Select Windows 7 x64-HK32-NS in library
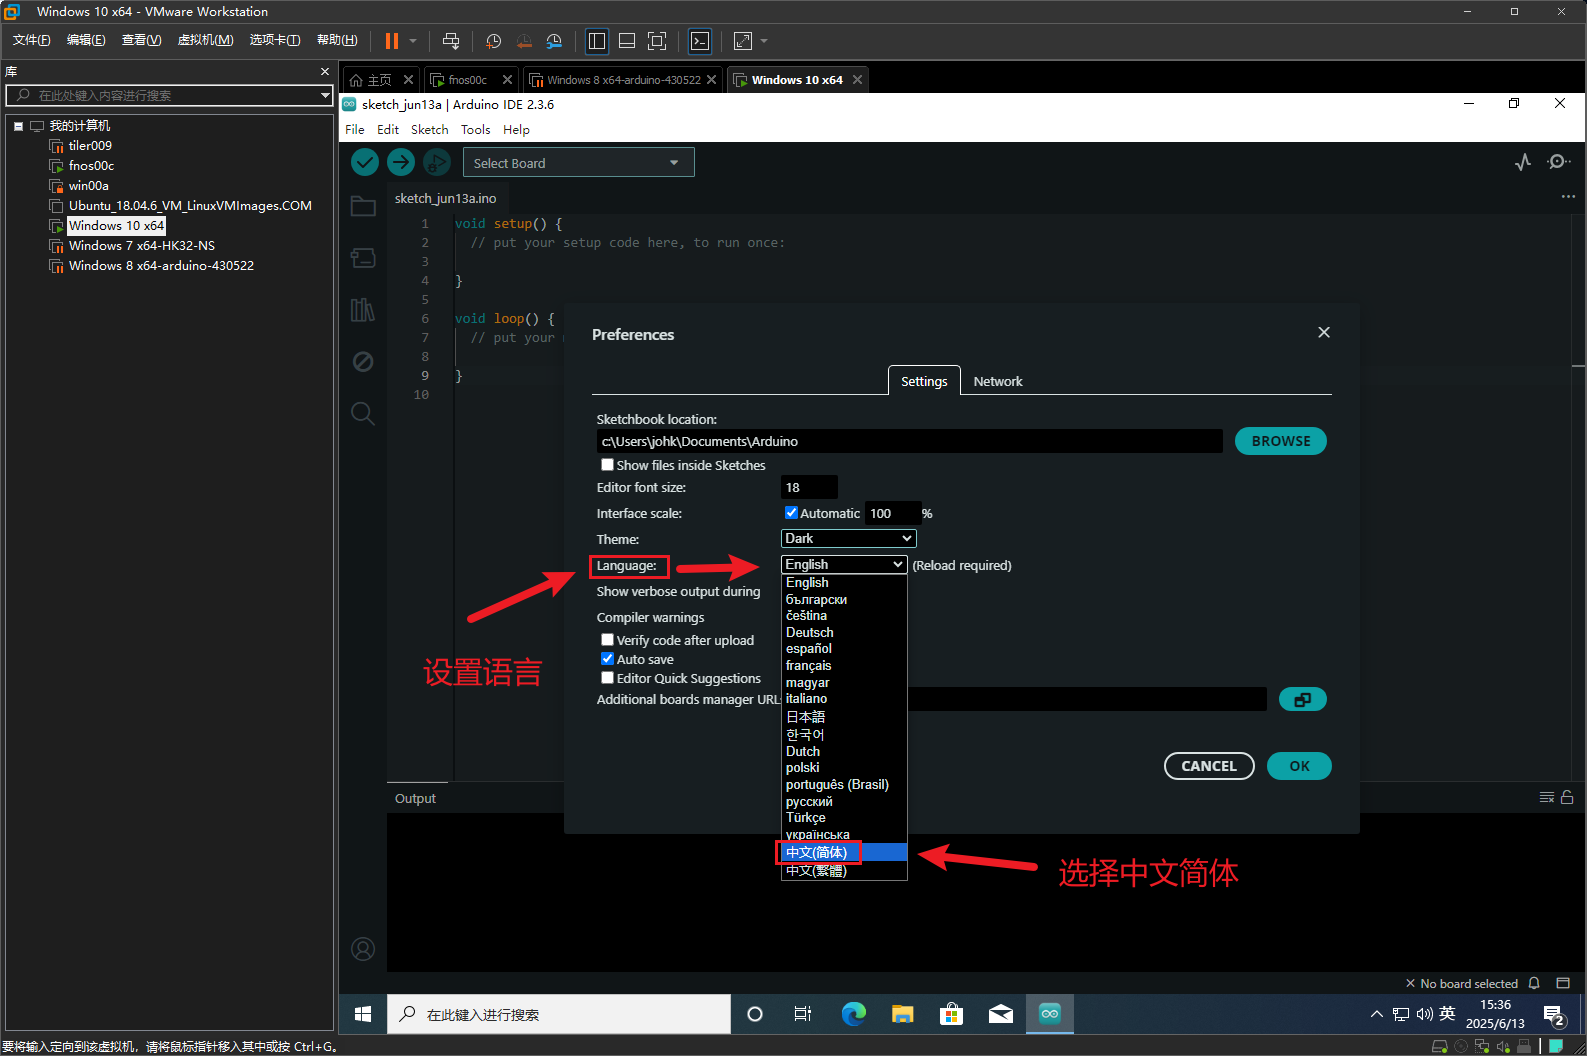Viewport: 1587px width, 1056px height. [x=142, y=246]
